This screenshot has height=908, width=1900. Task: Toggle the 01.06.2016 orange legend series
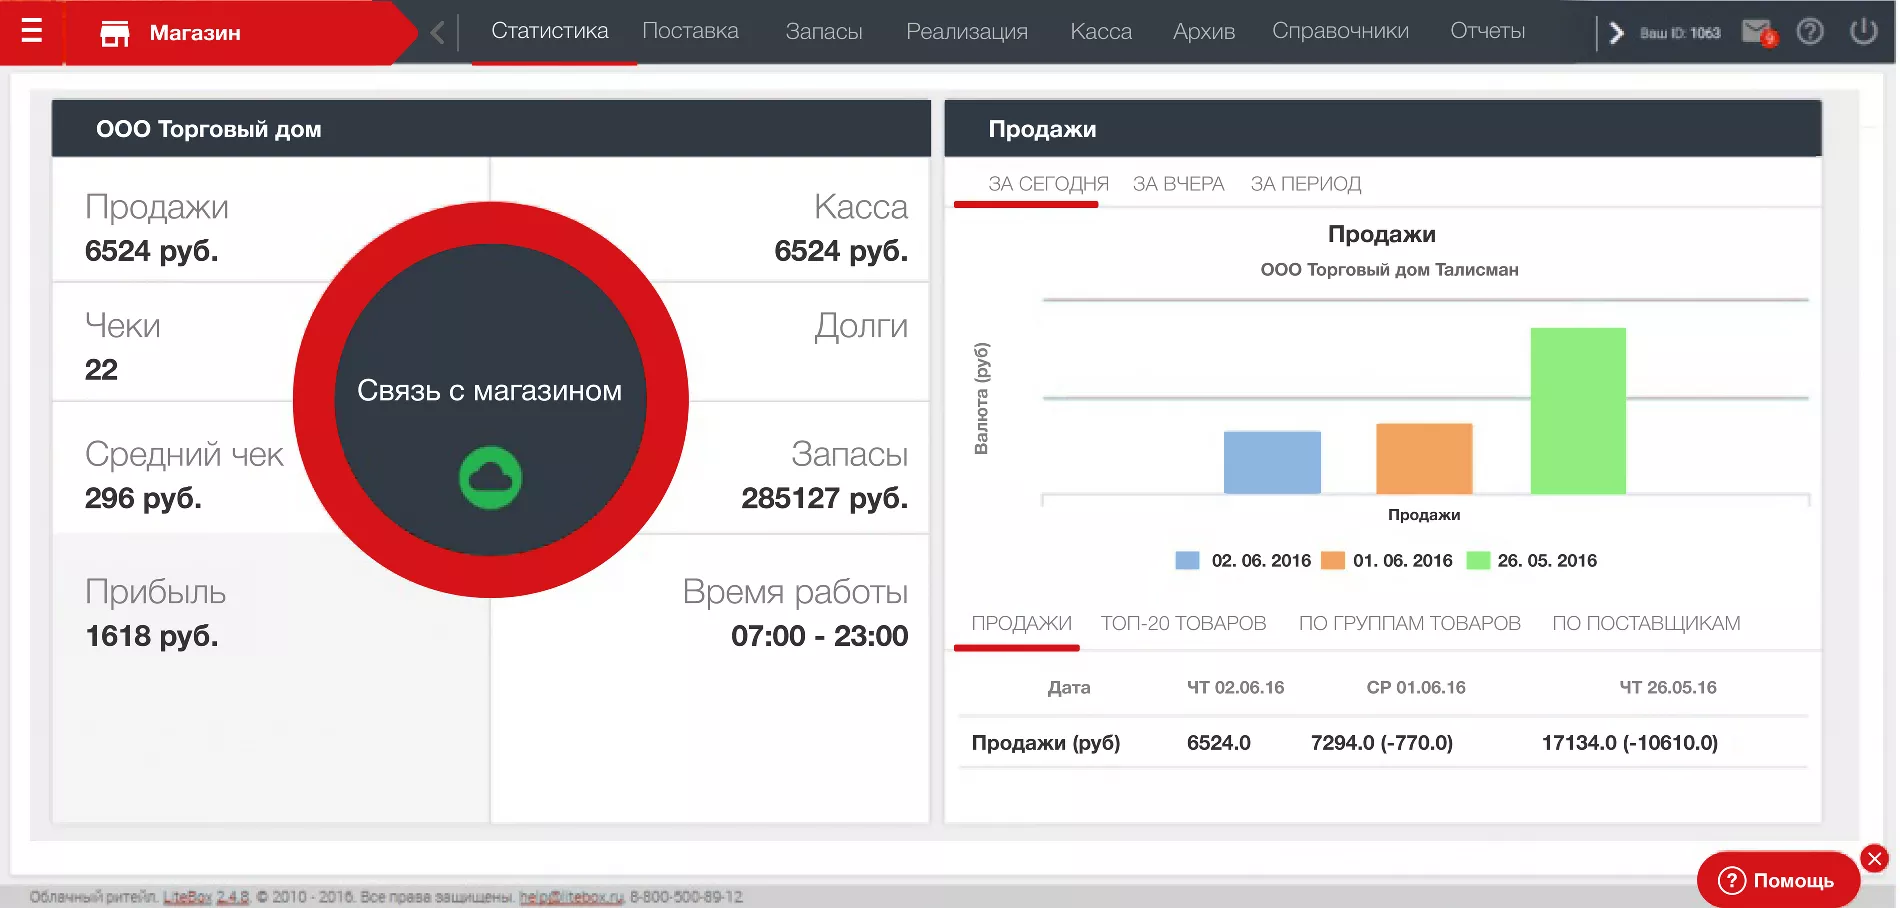[1388, 561]
